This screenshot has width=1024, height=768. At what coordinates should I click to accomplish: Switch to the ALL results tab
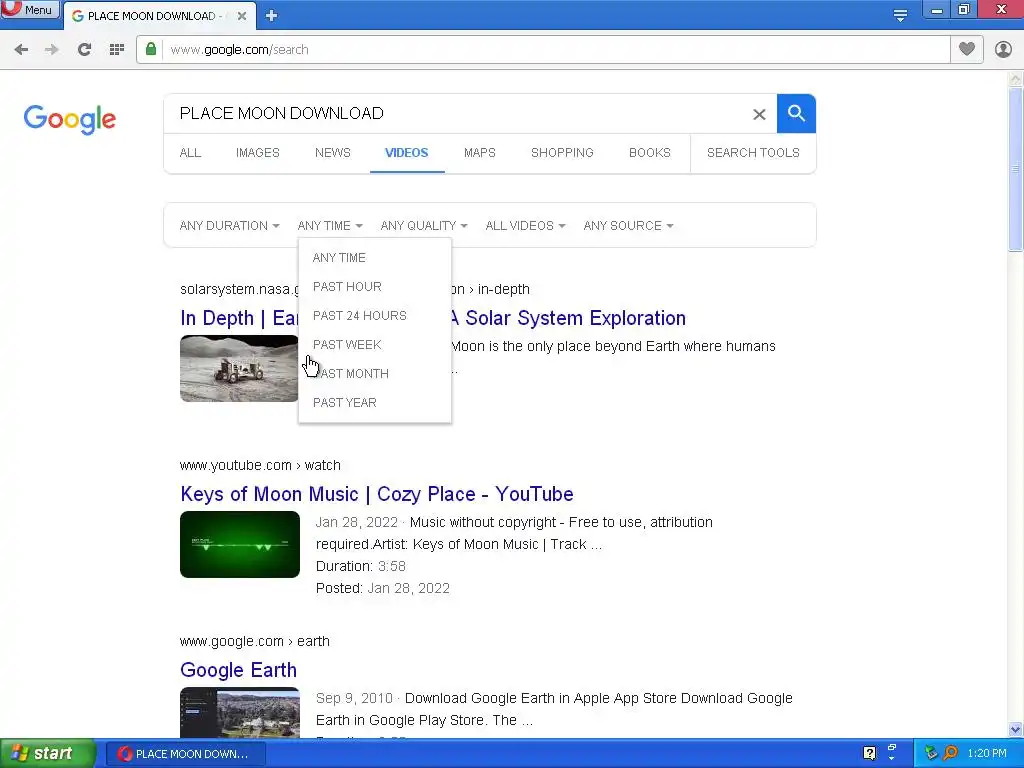(190, 153)
